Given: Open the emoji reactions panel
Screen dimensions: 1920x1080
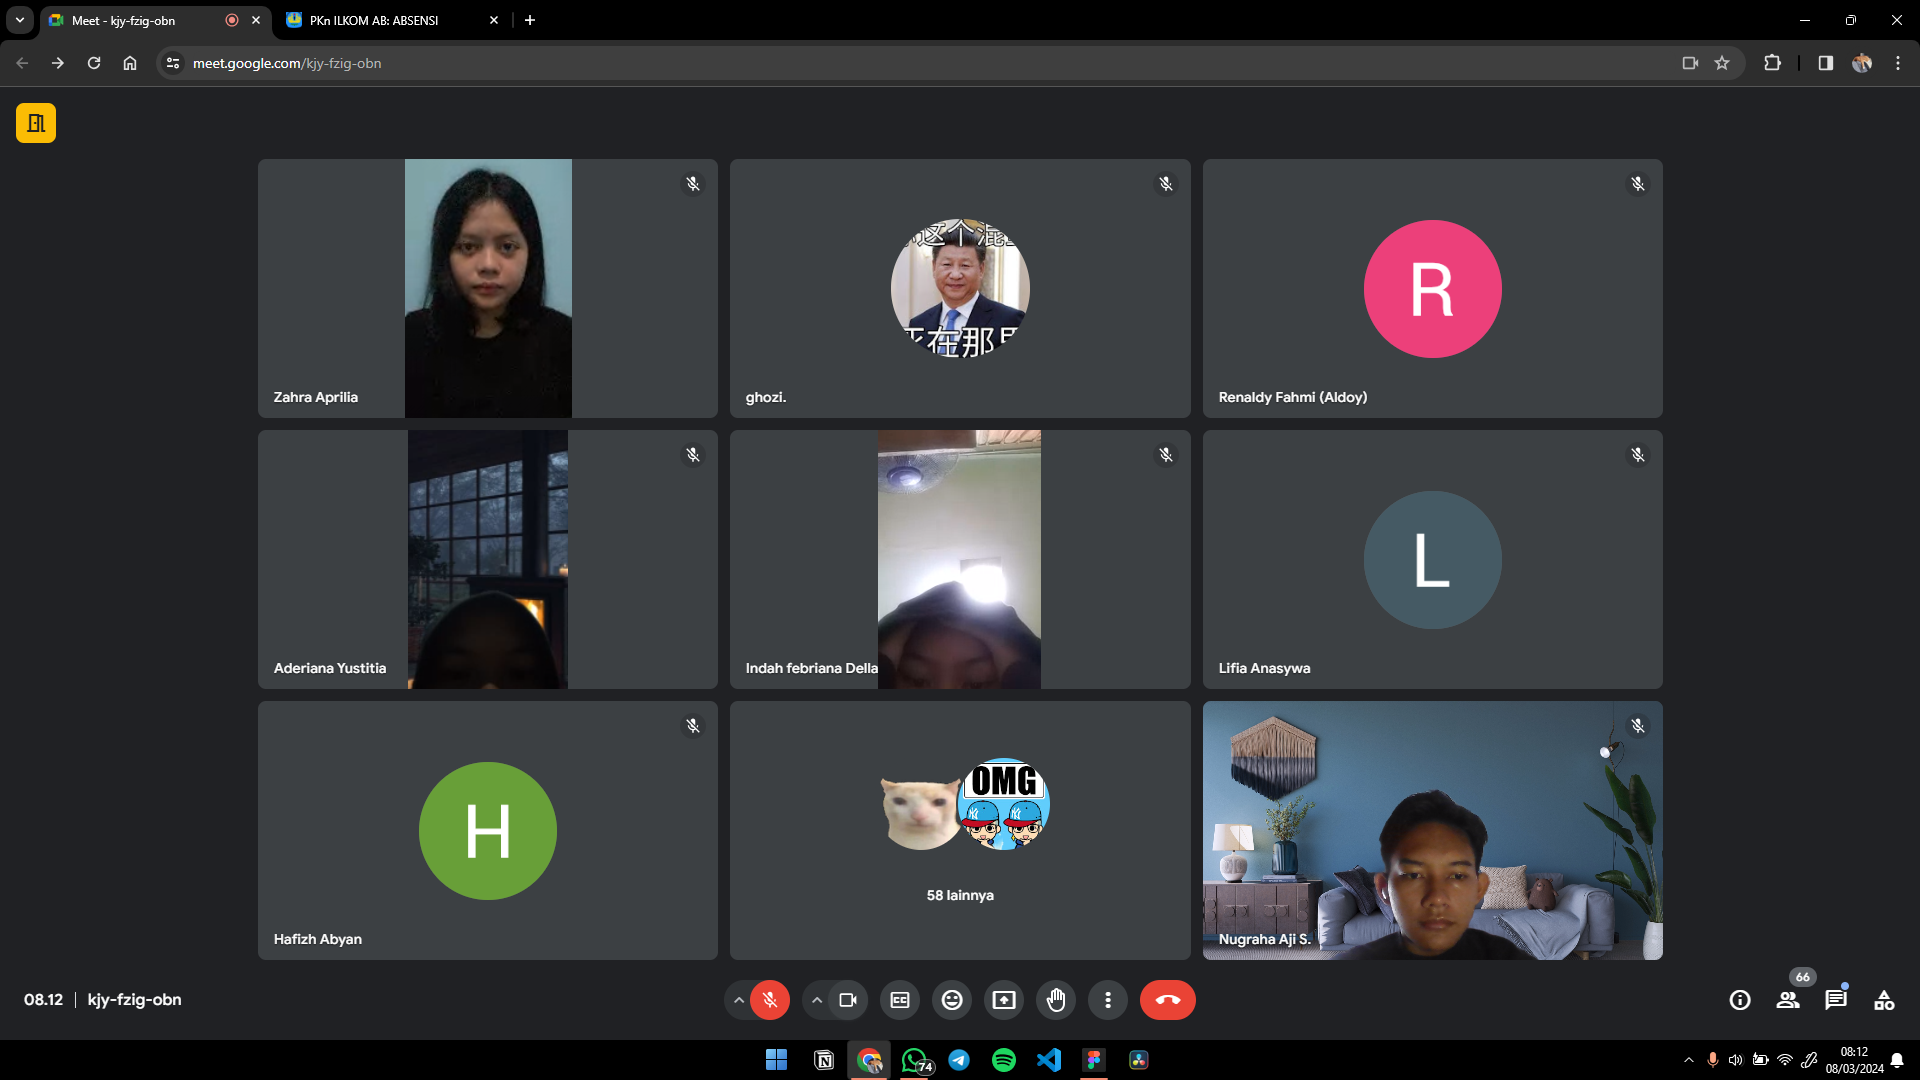Looking at the screenshot, I should click(x=952, y=1000).
